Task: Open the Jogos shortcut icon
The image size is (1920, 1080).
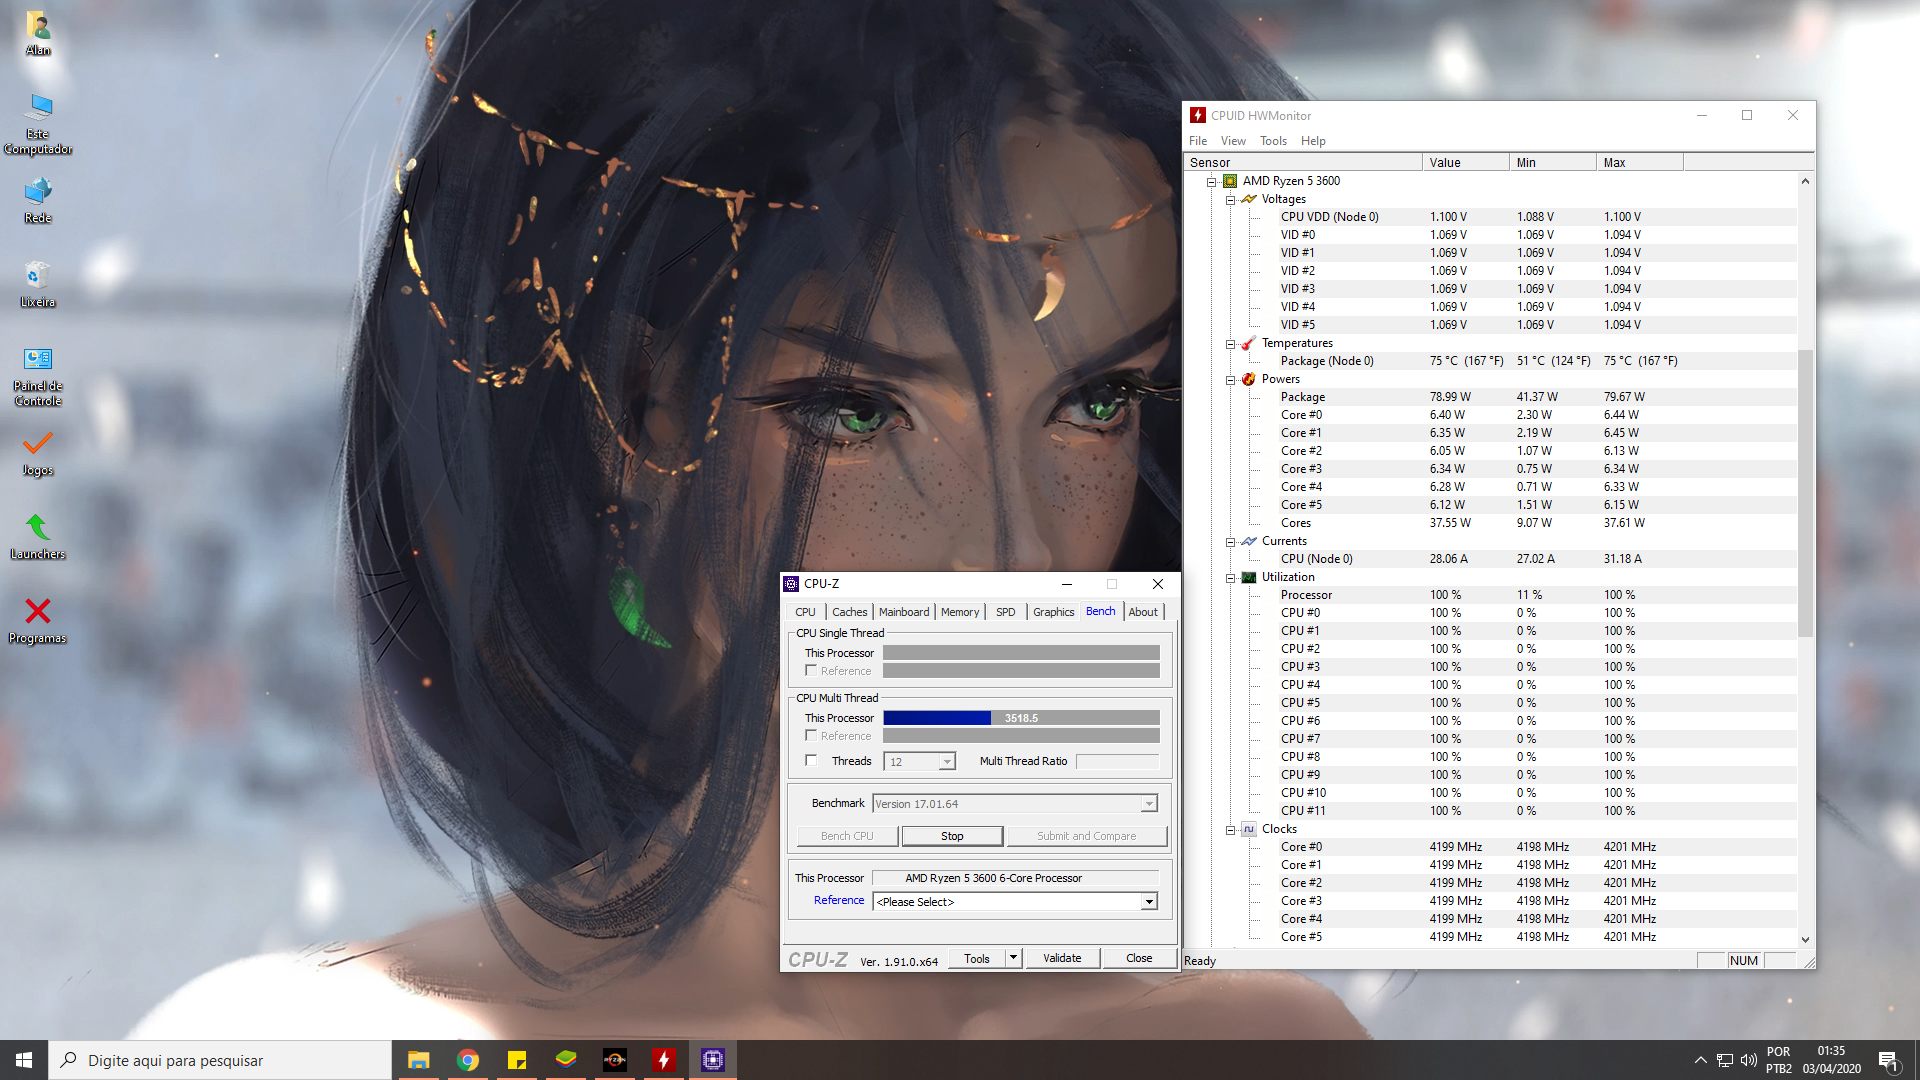Action: (38, 452)
